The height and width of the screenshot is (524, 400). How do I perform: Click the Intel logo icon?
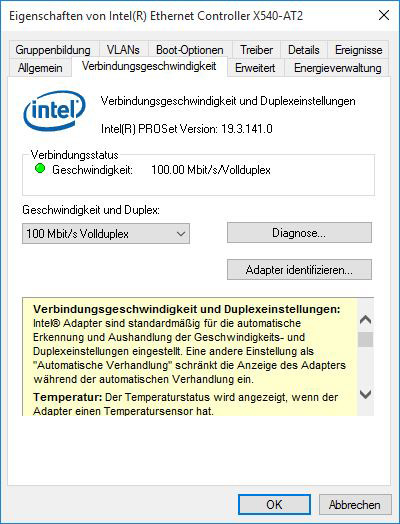(x=54, y=111)
